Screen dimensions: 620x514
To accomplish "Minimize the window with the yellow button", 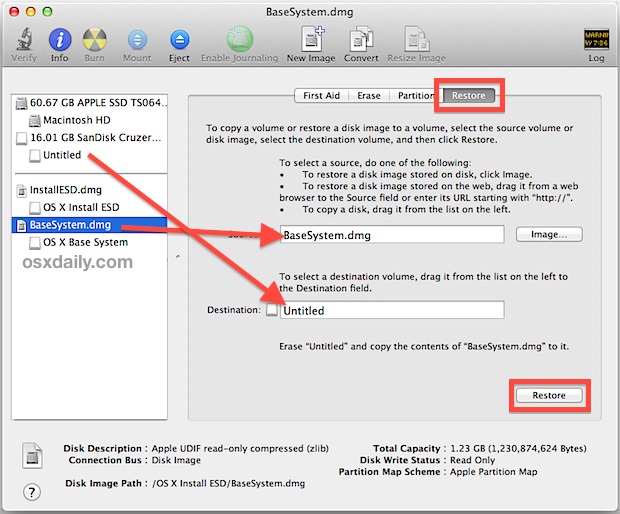I will [31, 11].
